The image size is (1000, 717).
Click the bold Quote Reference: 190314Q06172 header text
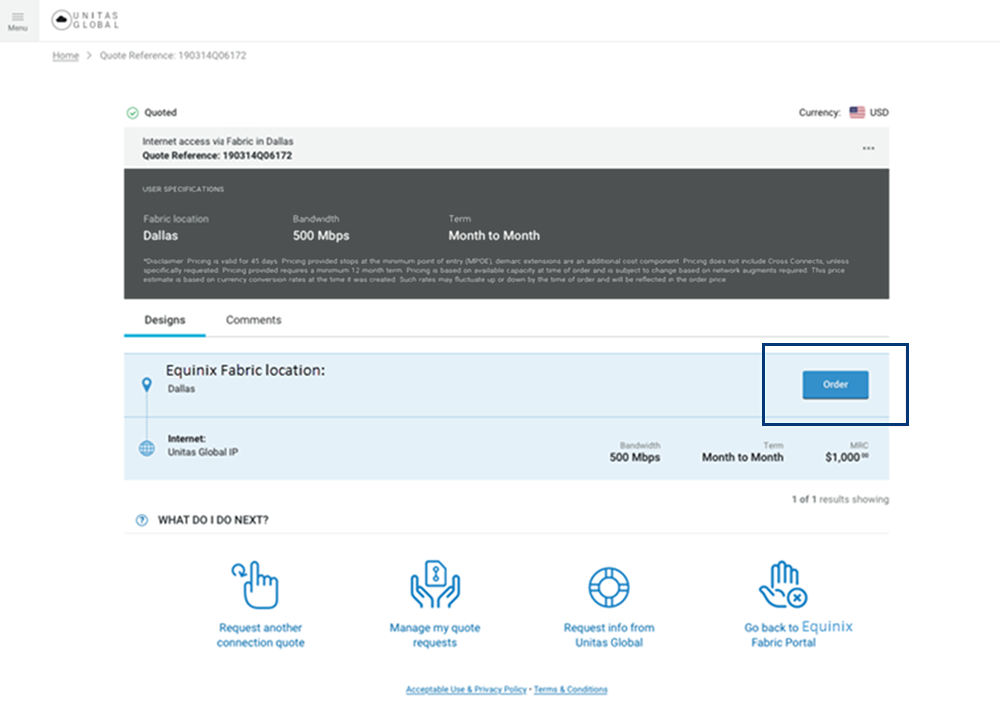(x=217, y=156)
